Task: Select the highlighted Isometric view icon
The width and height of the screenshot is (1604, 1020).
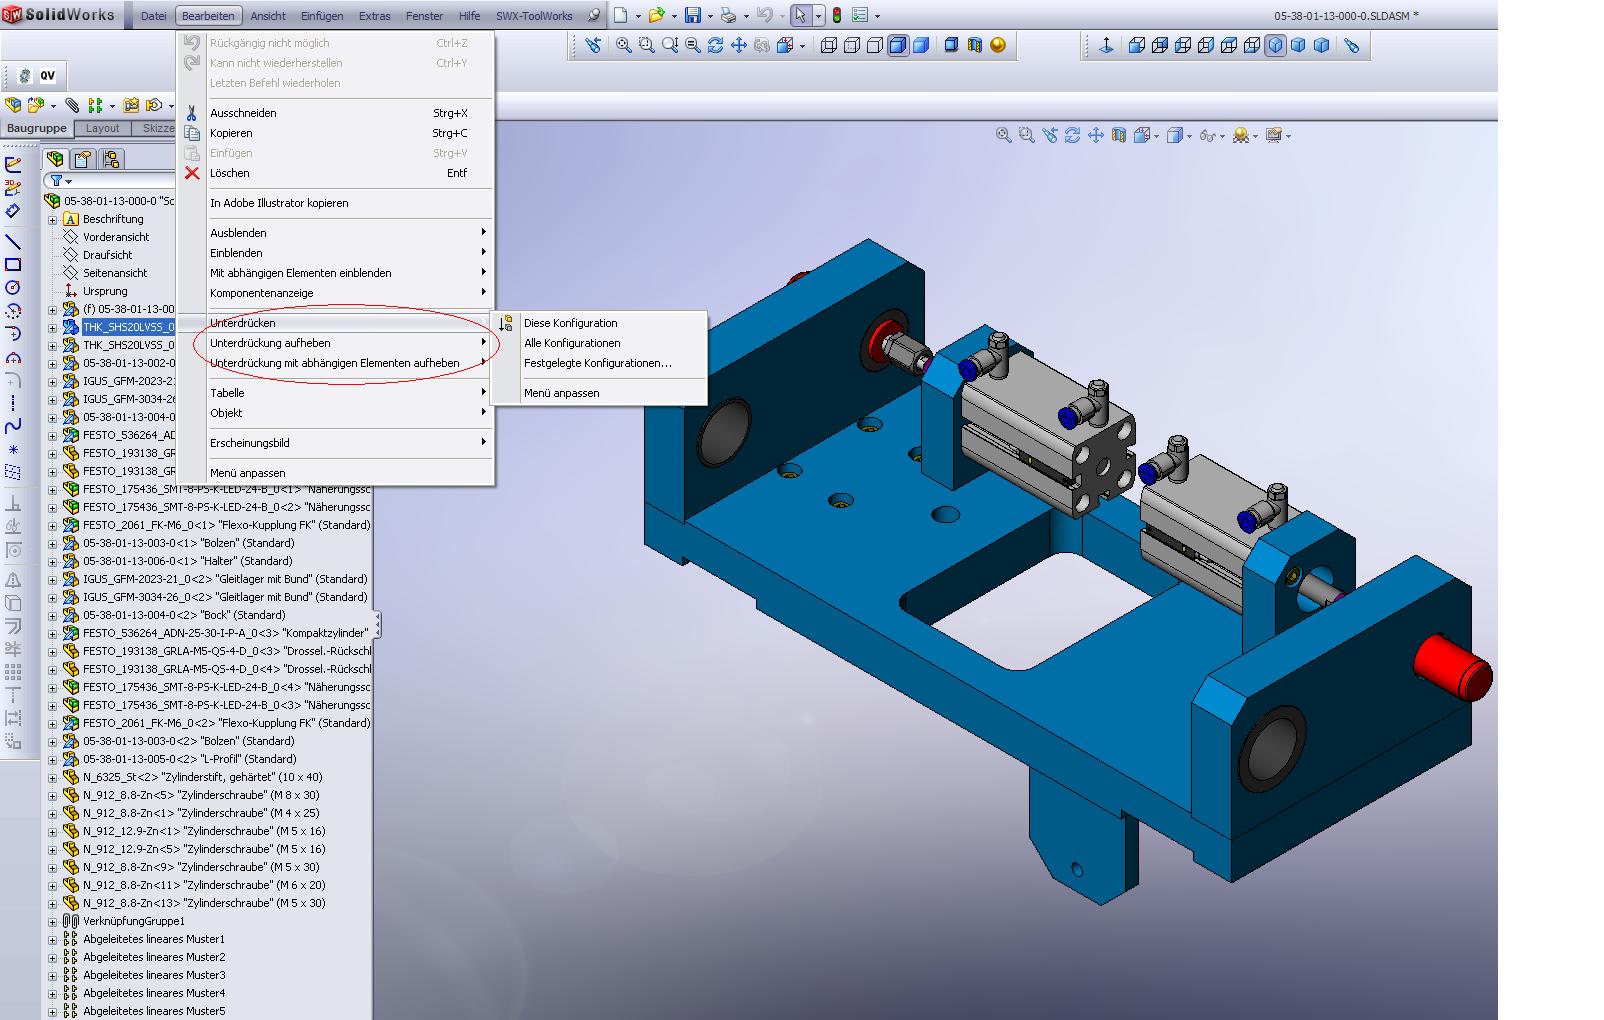Action: coord(1275,45)
